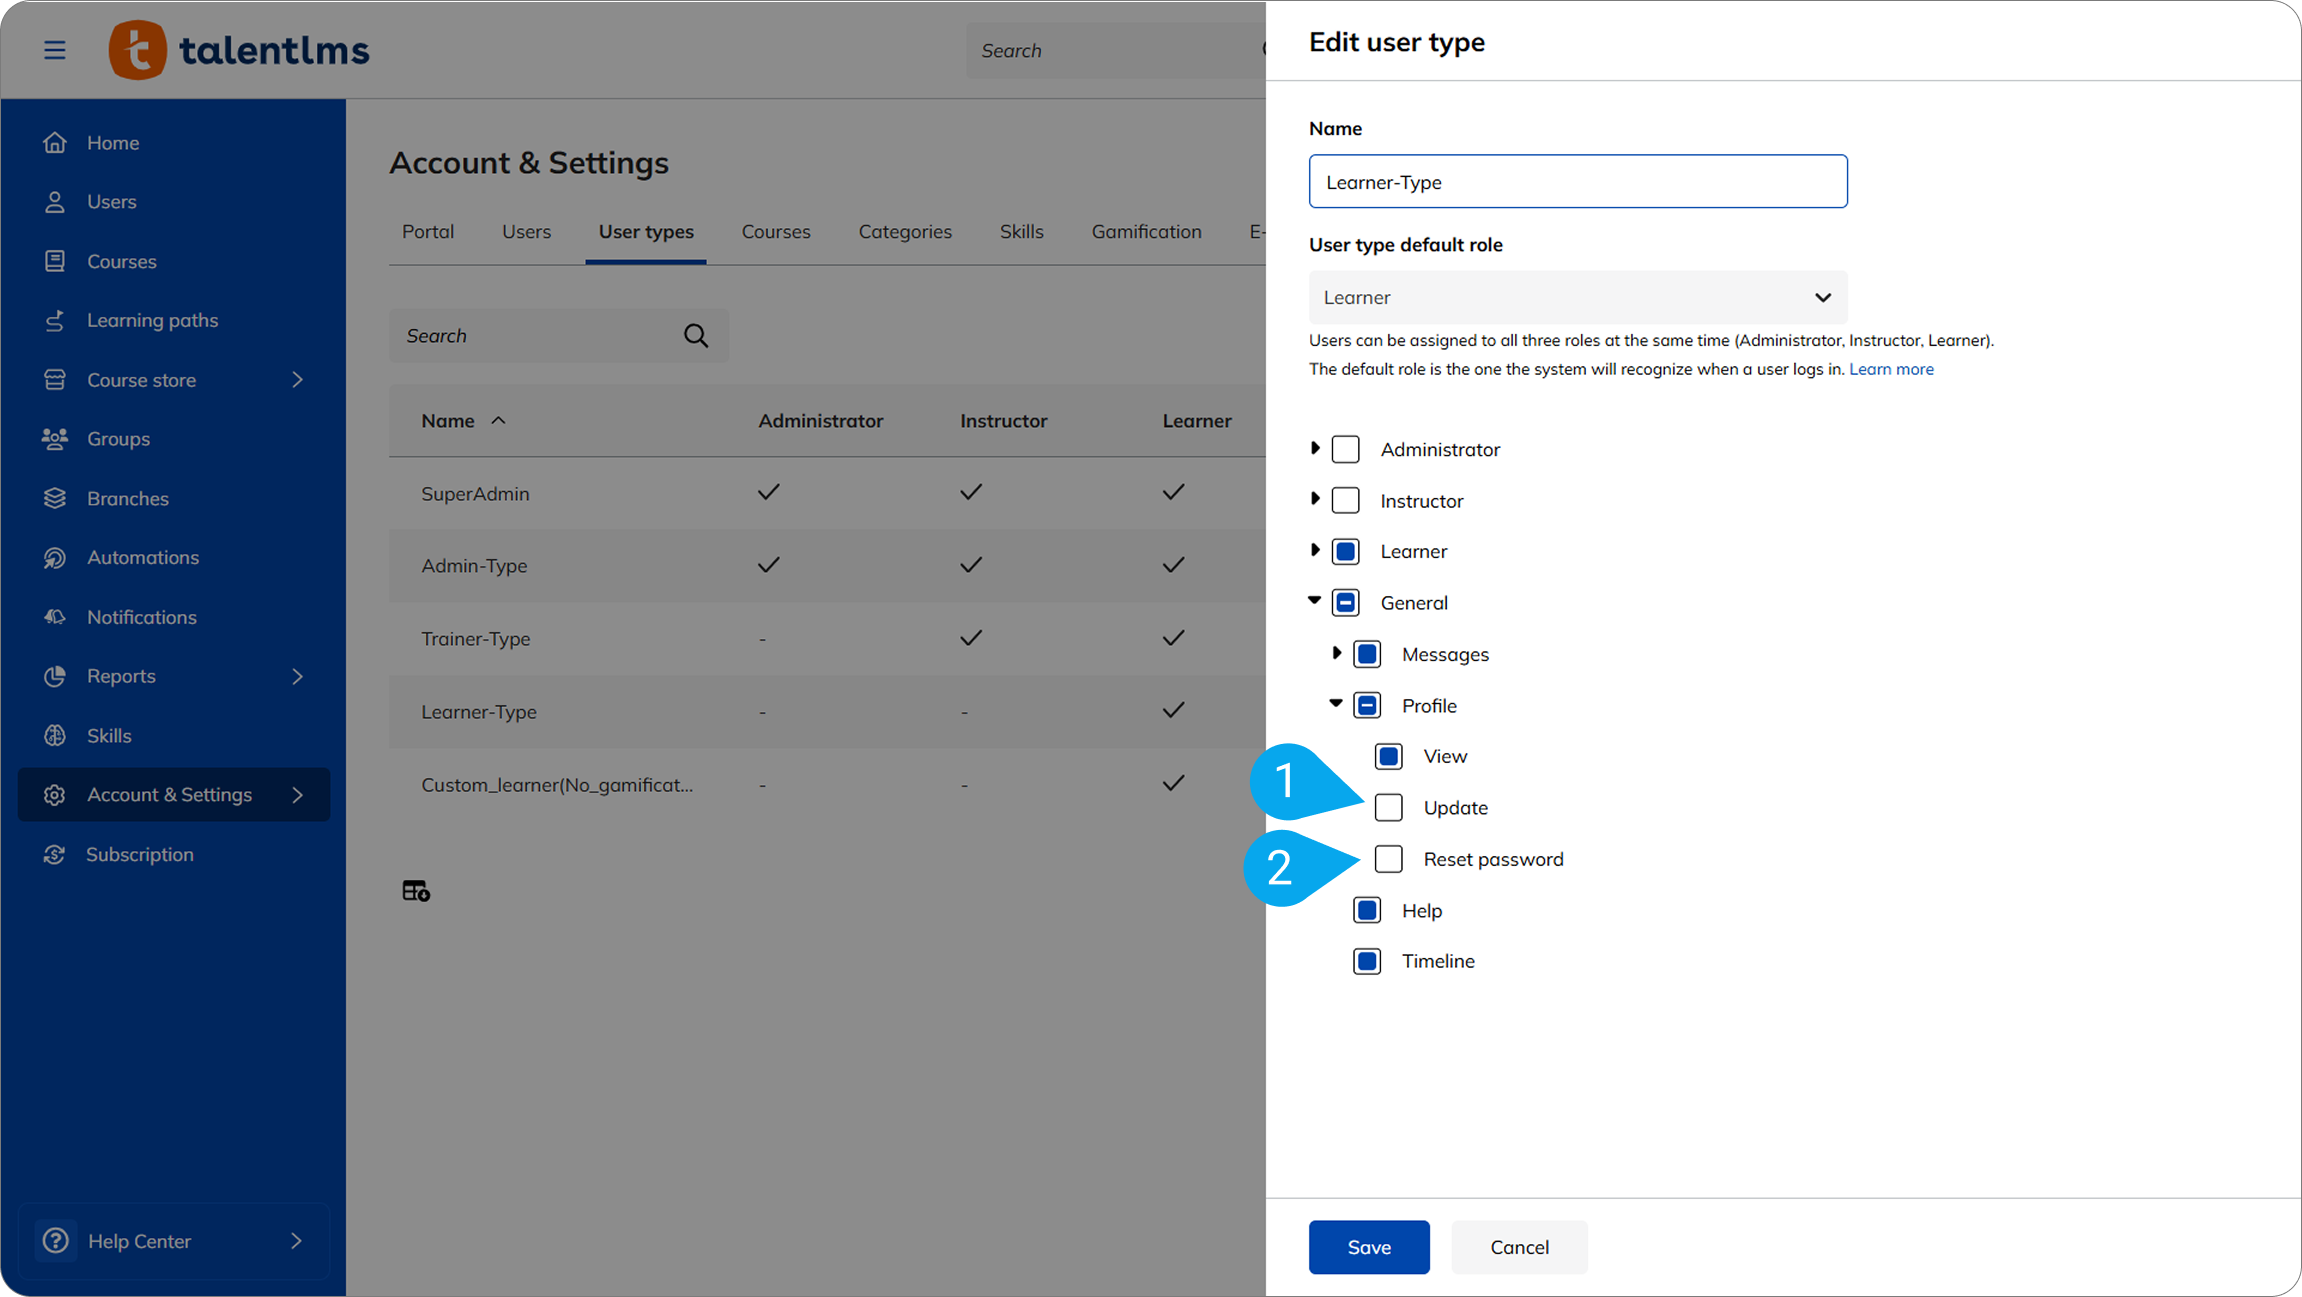Open Groups via its people icon
Screen dimensions: 2302x1297
point(55,439)
